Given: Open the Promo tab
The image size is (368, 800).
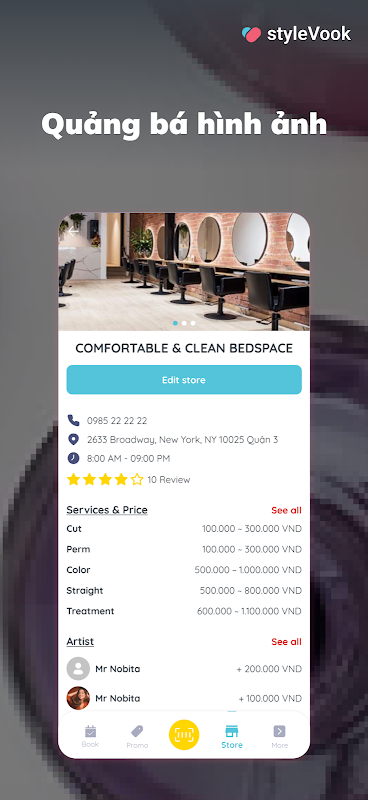Looking at the screenshot, I should 137,737.
